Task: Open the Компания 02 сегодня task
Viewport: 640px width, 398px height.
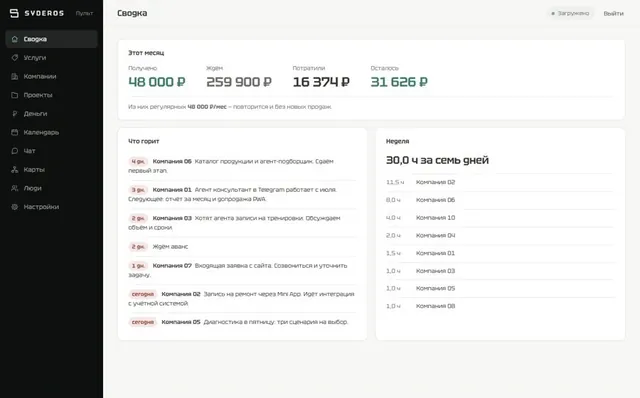Action: tap(242, 298)
